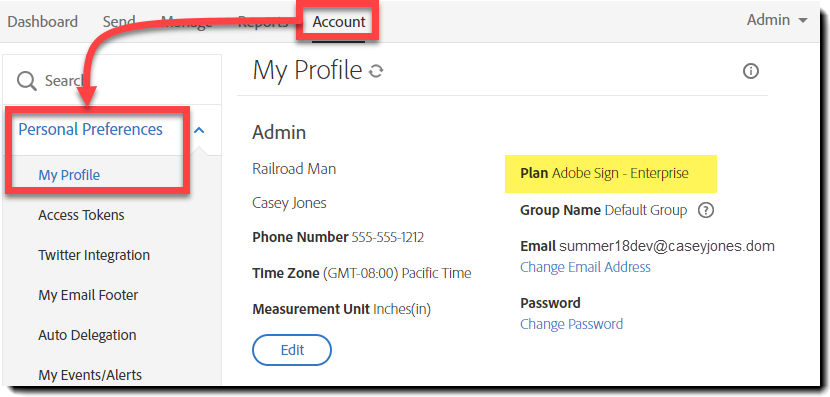Go to the Dashboard tab
Screen dimensions: 830x397
click(x=42, y=22)
